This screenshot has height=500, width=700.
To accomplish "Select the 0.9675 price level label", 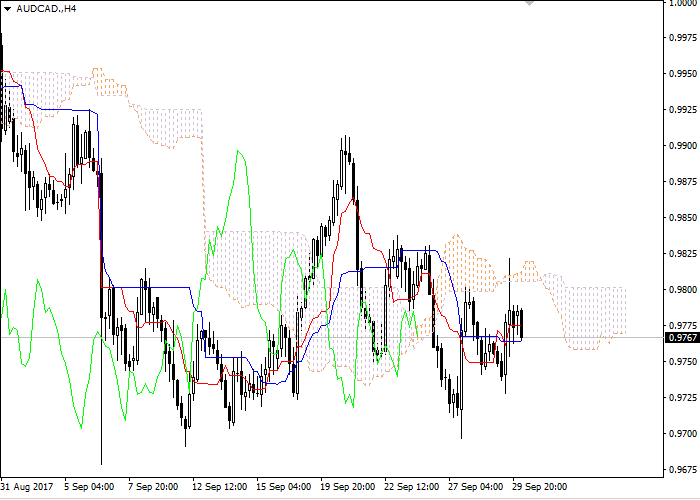I will point(683,470).
